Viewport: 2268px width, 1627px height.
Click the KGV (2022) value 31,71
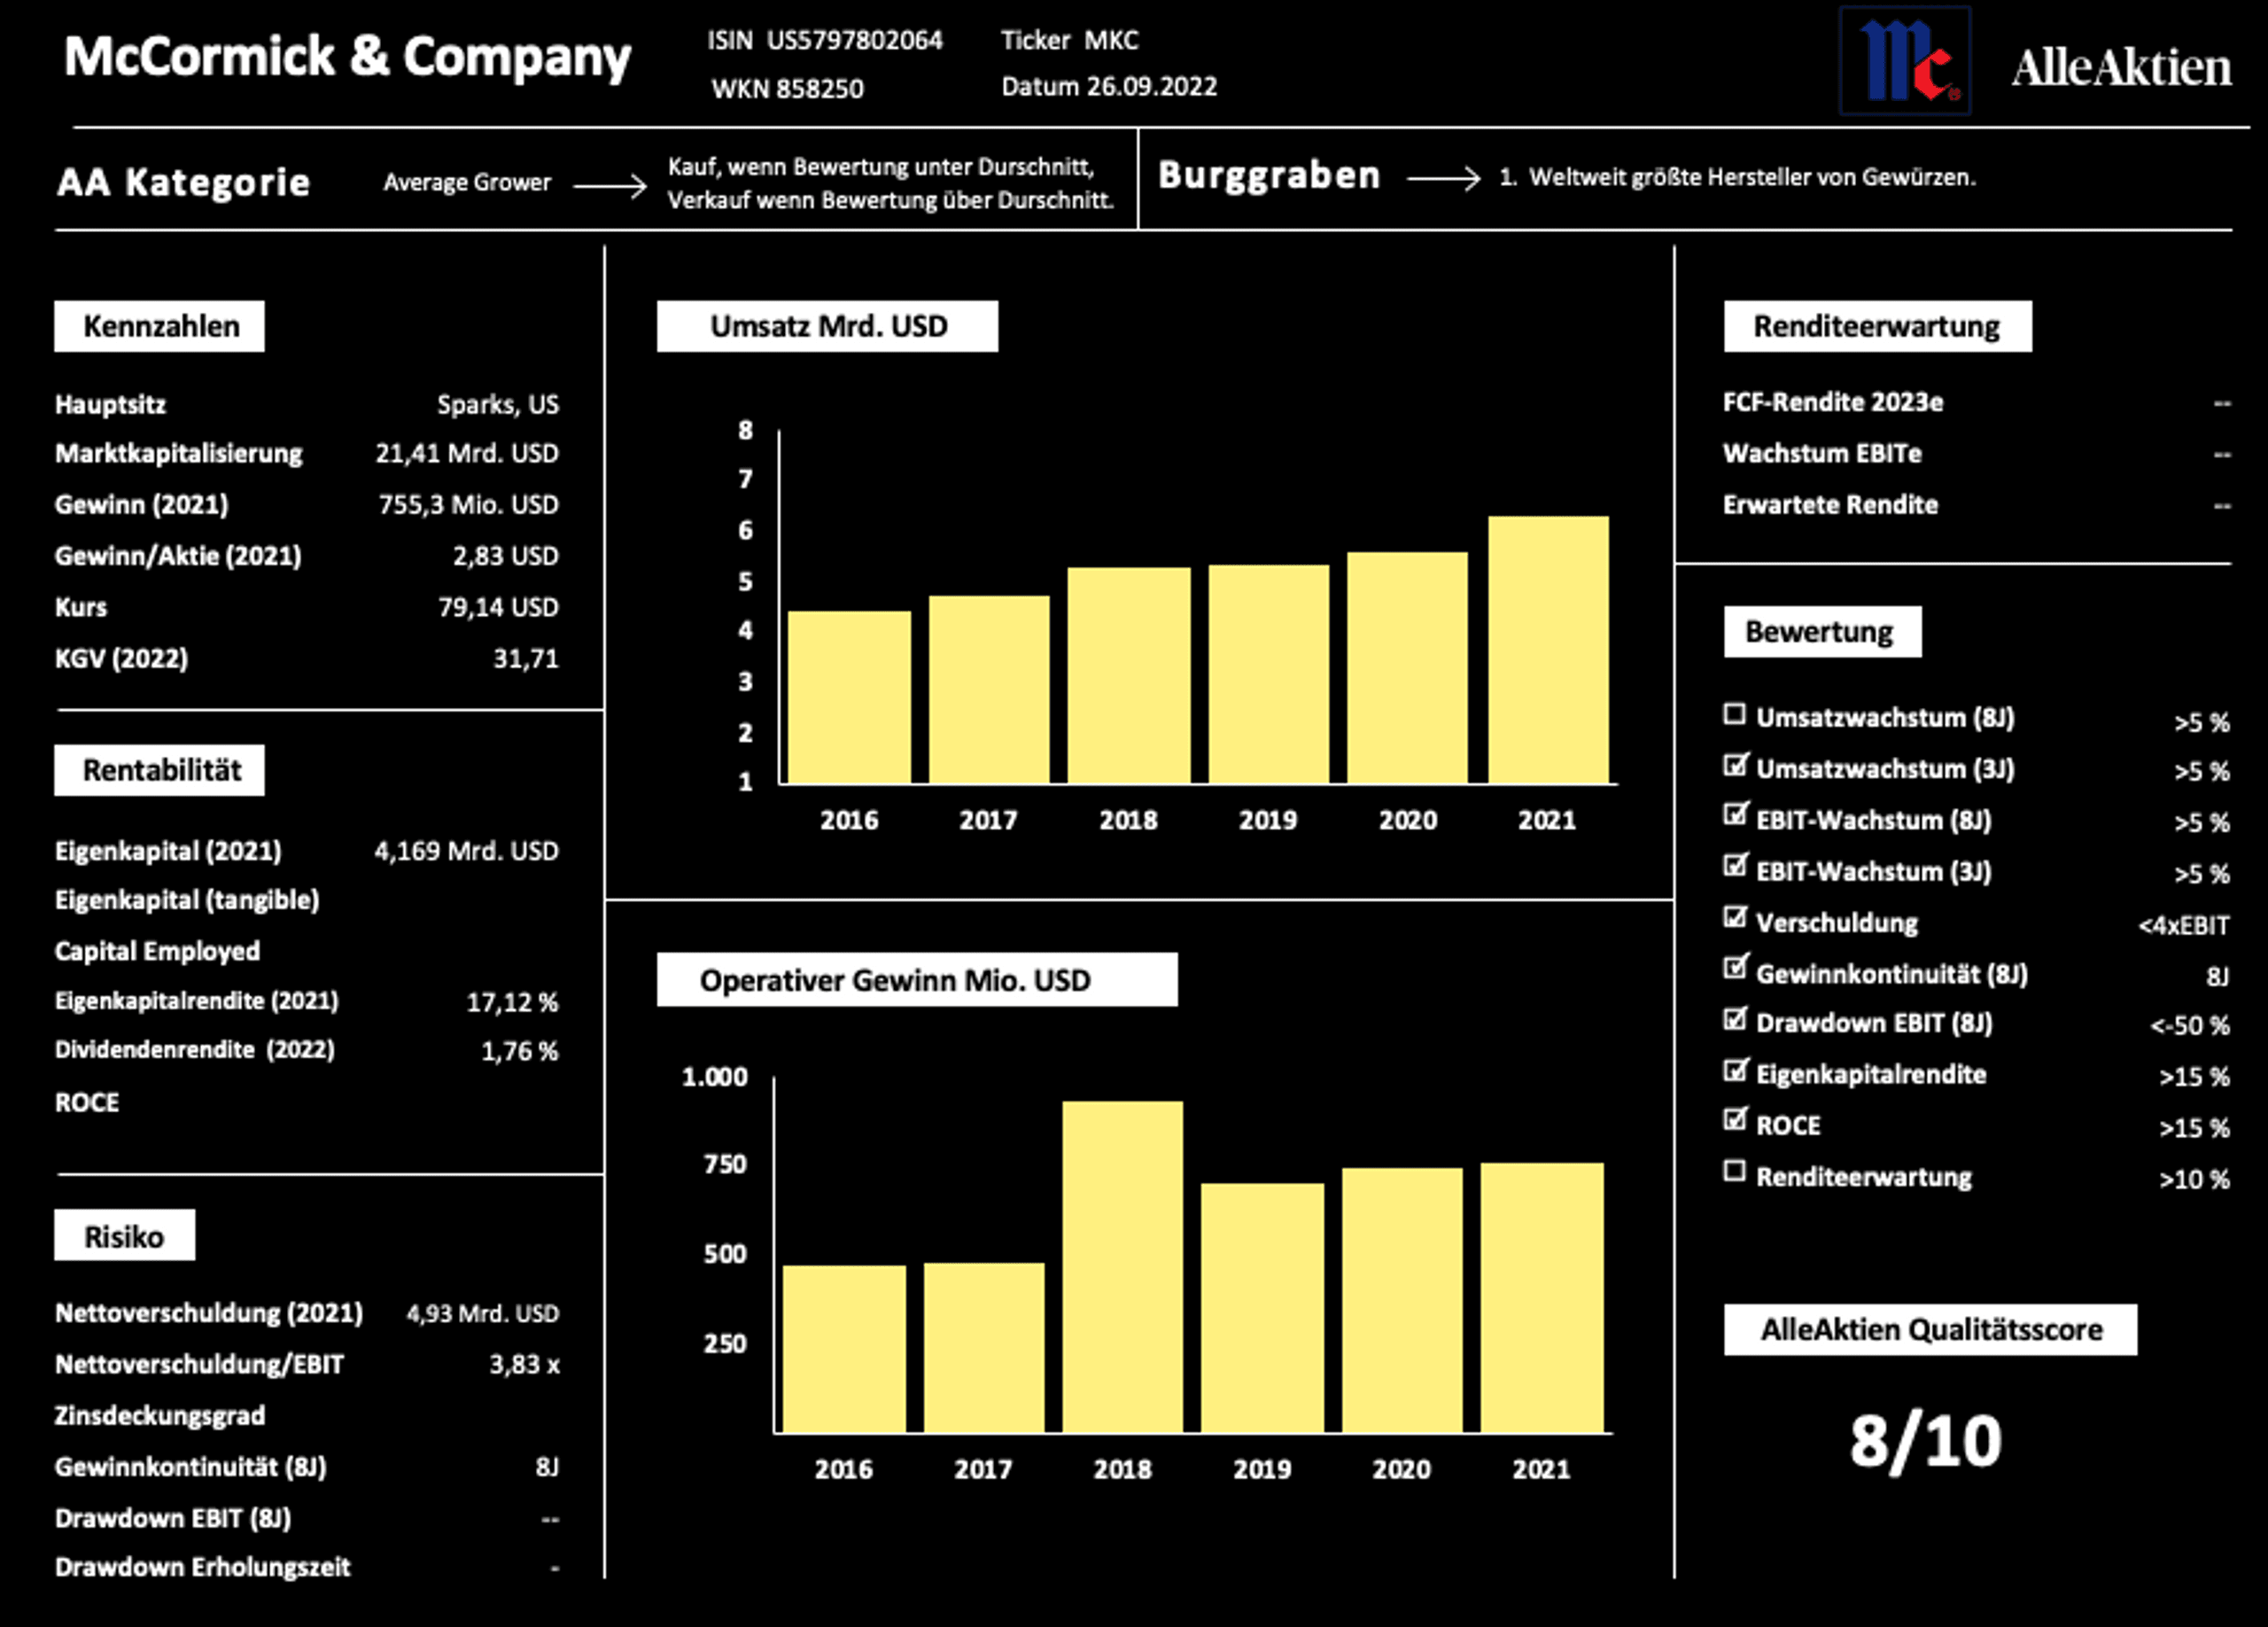[x=526, y=658]
